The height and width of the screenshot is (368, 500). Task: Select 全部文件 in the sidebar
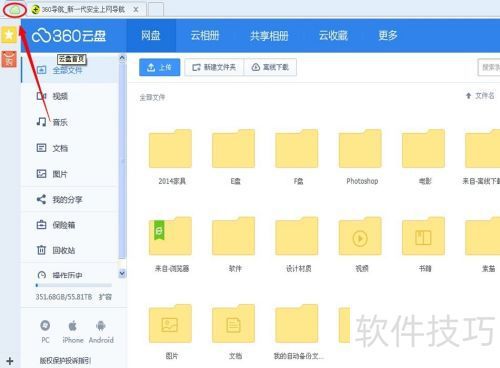(x=70, y=70)
